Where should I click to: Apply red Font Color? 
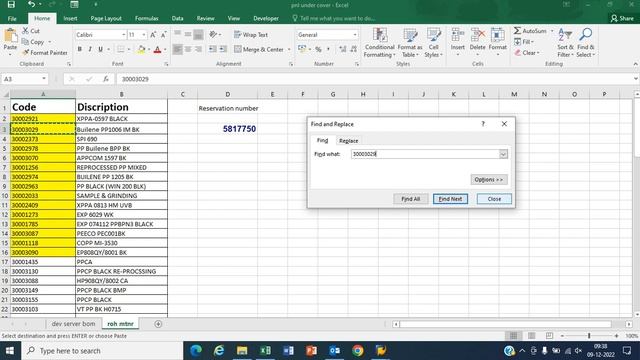point(158,49)
